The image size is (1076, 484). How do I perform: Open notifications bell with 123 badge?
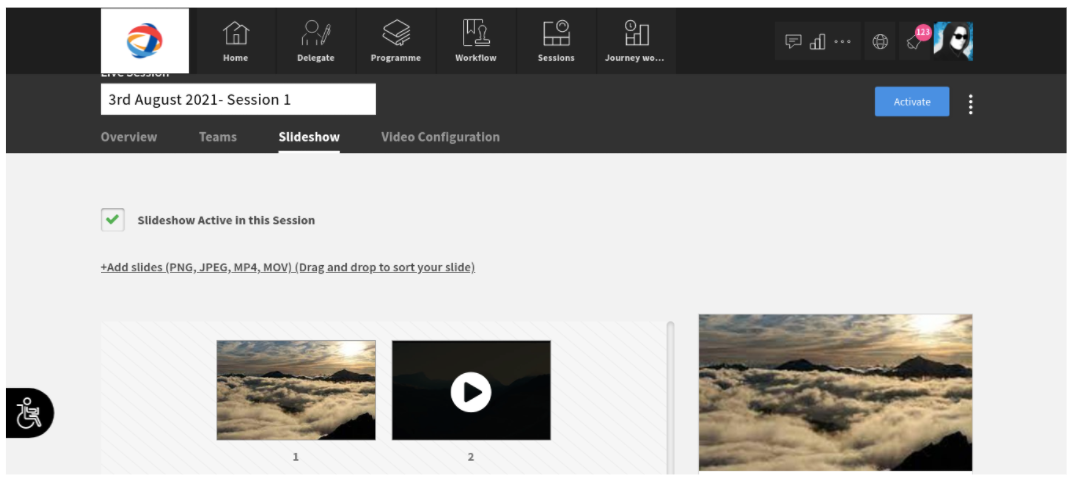915,42
